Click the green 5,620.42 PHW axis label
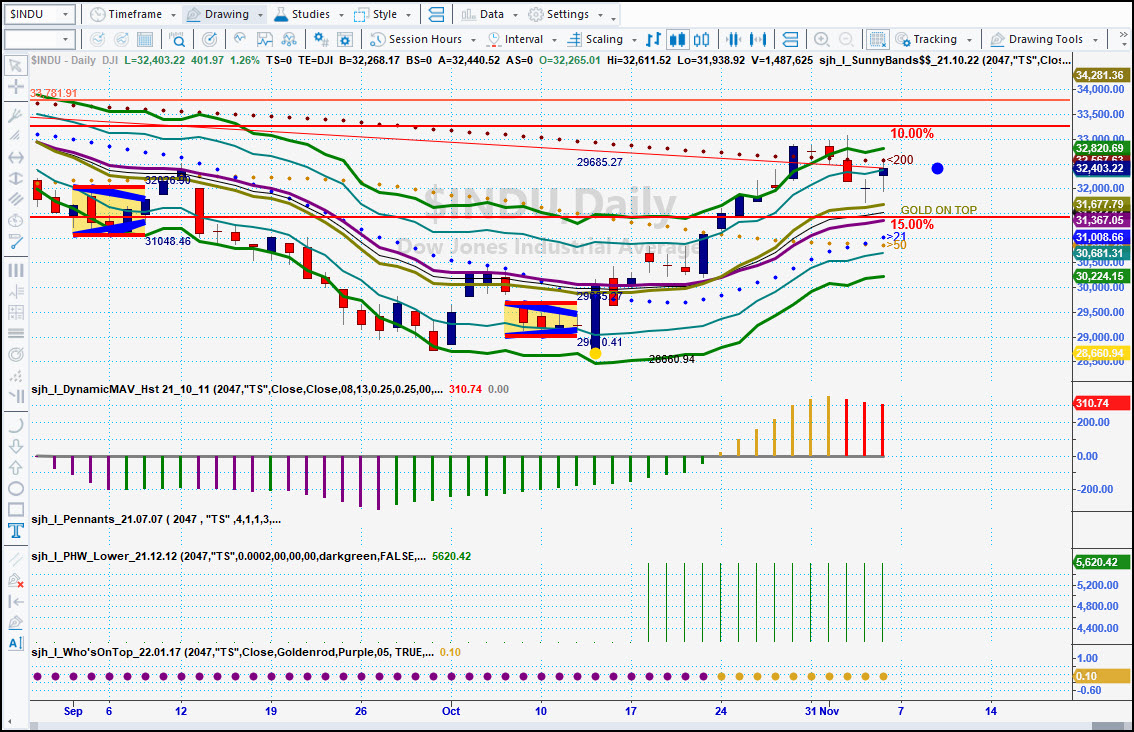Viewport: 1134px width, 732px height. point(1100,562)
